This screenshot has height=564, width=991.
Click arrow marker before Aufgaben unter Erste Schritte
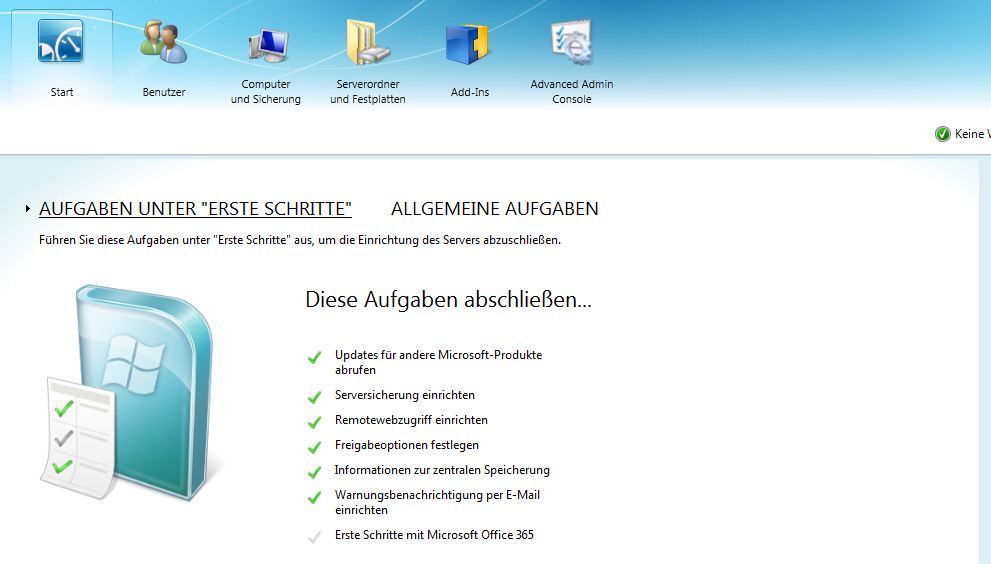pos(28,208)
